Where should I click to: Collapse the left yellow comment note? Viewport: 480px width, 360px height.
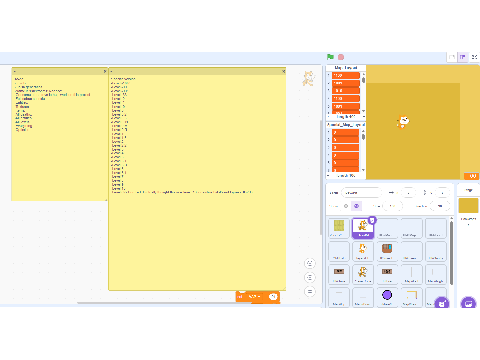pyautogui.click(x=15, y=71)
